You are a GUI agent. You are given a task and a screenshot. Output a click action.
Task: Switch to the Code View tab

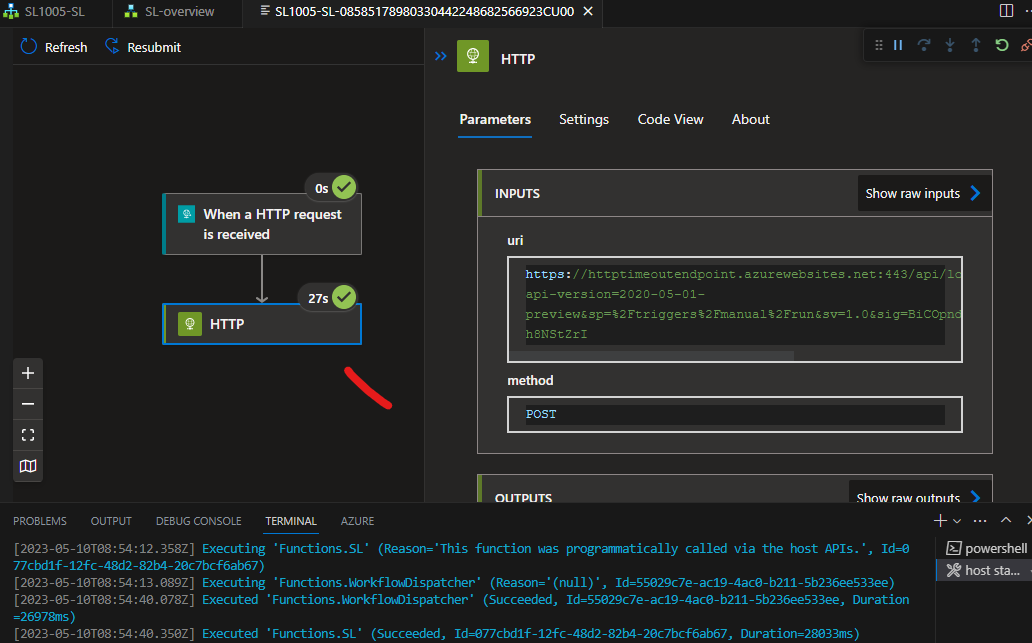670,119
